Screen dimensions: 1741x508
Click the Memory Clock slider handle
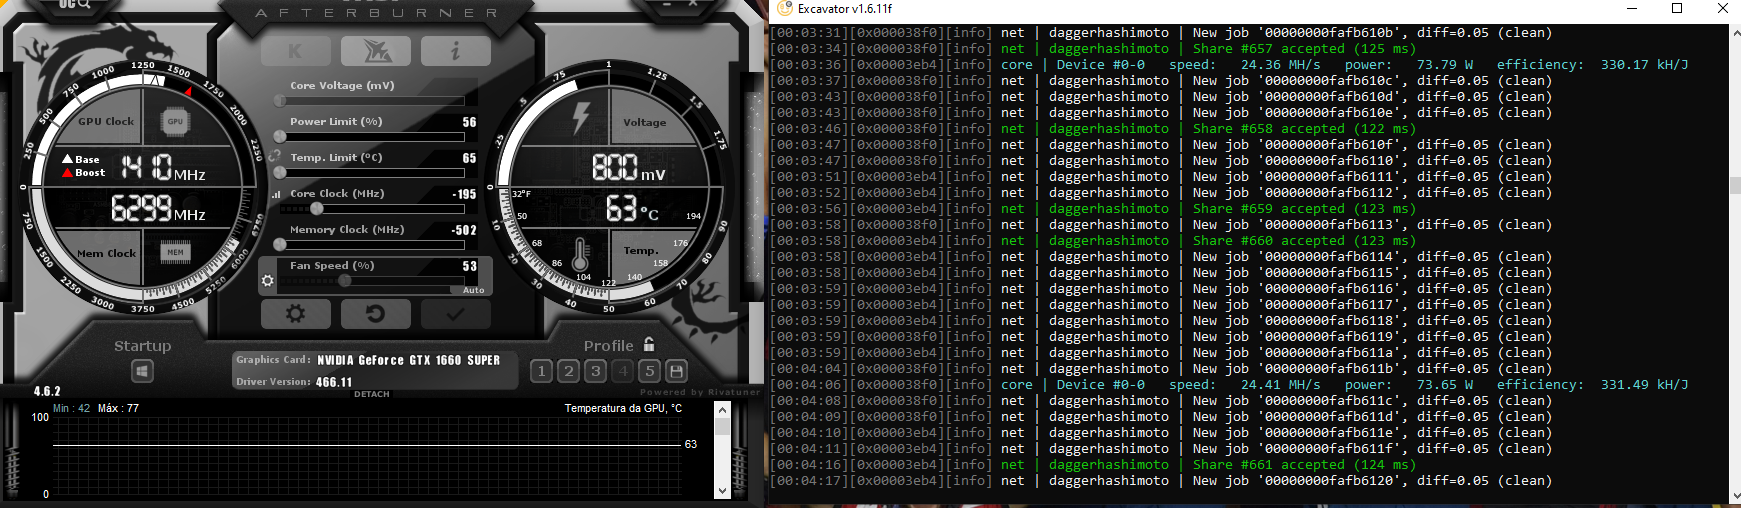(x=280, y=245)
